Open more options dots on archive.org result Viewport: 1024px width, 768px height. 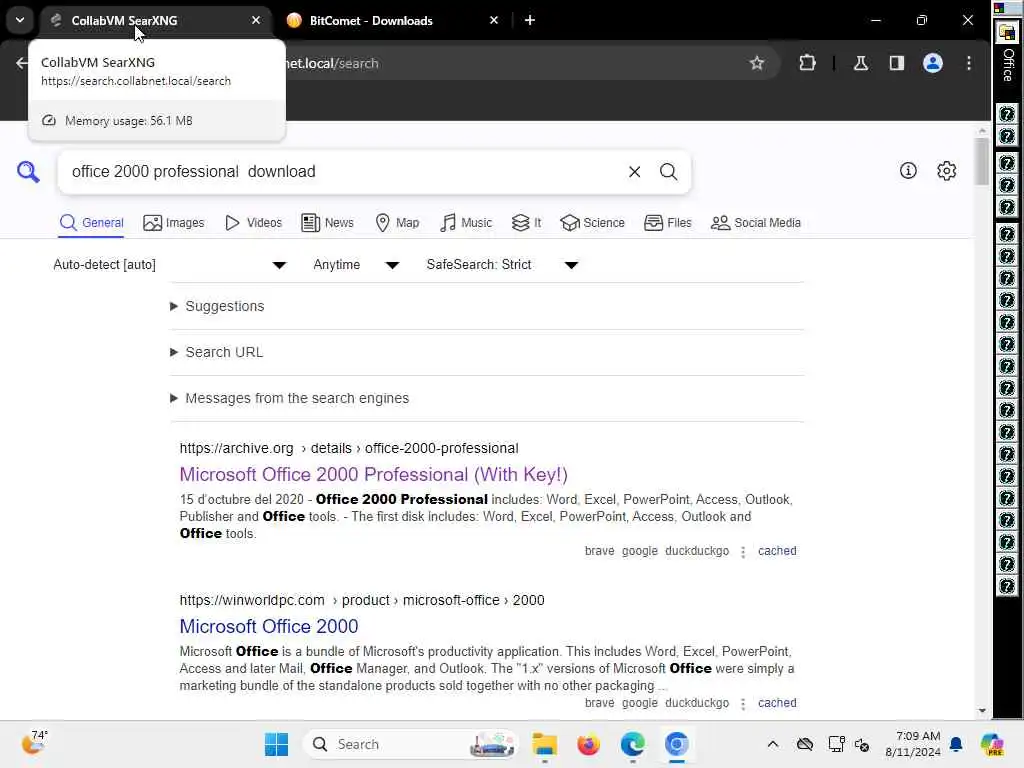point(743,552)
